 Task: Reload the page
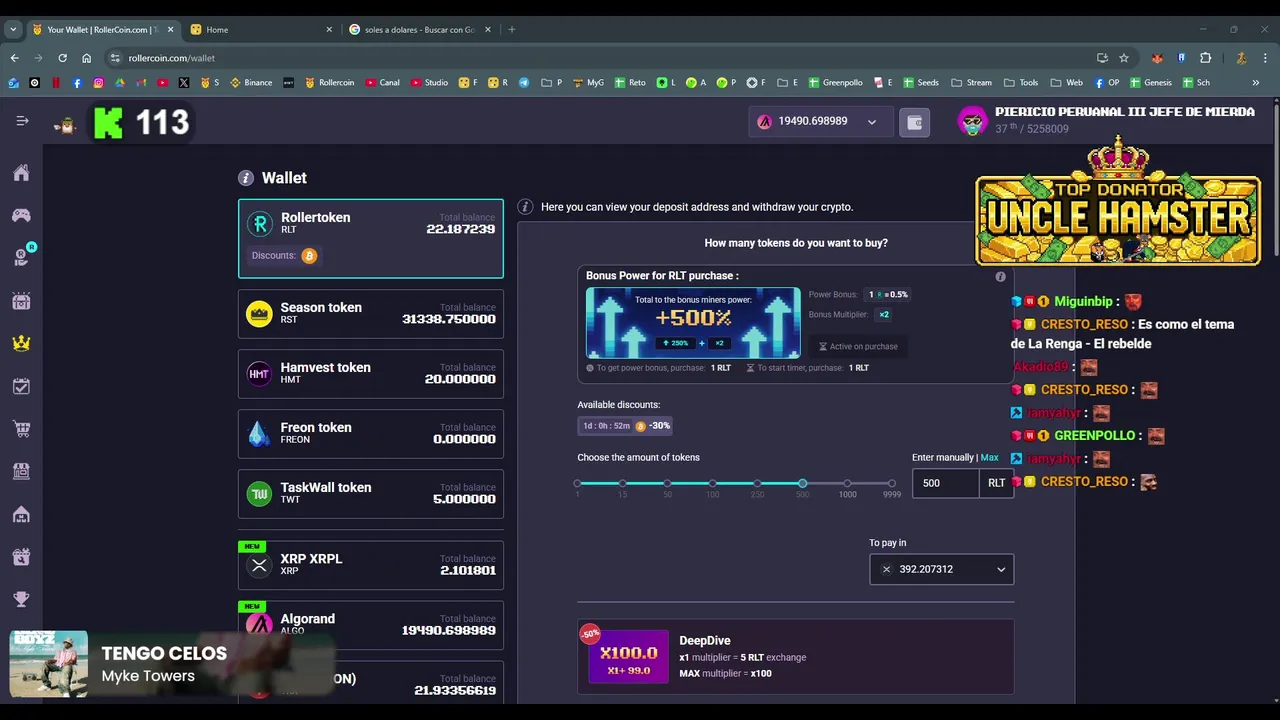coord(62,58)
